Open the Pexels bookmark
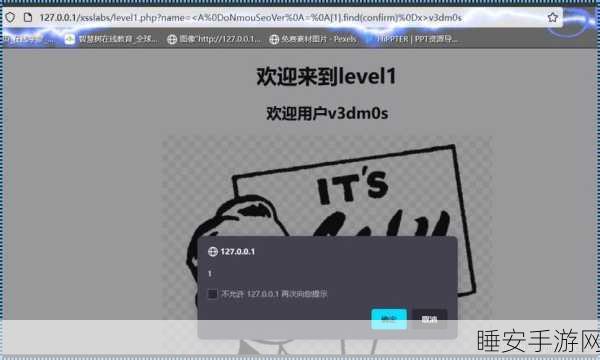This screenshot has width=600, height=360. [x=314, y=39]
